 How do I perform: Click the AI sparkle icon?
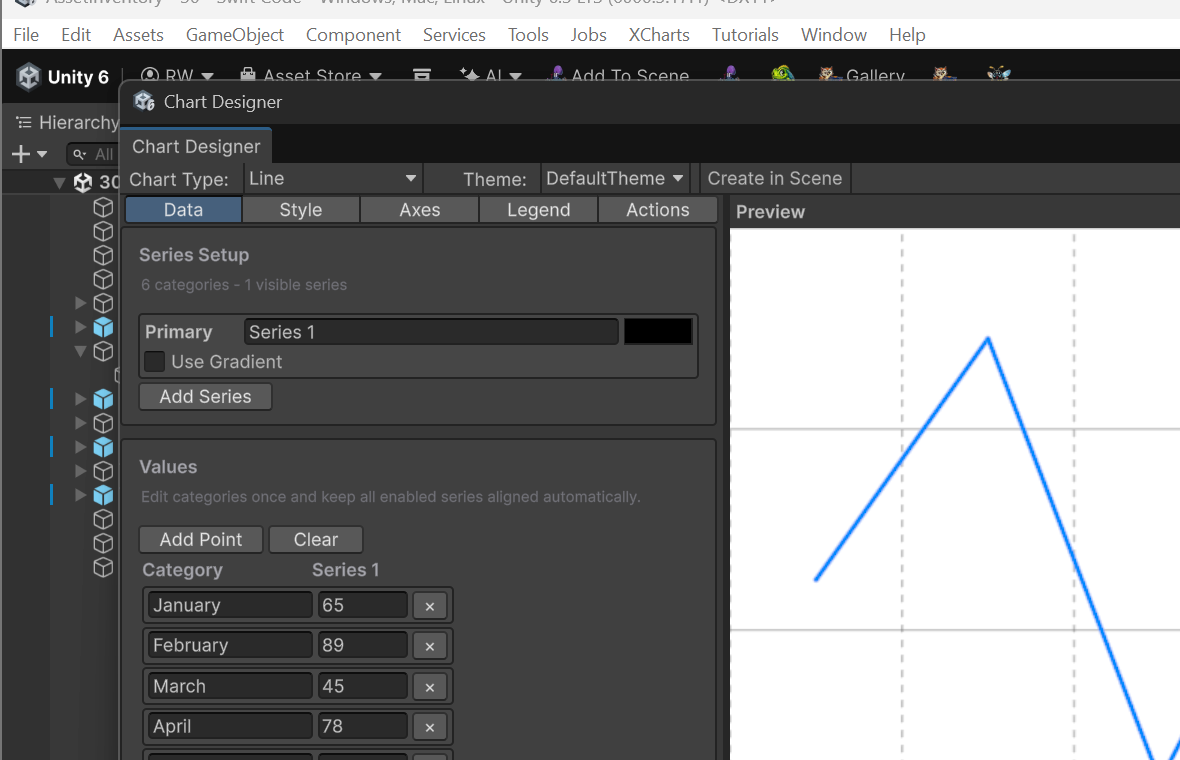coord(470,75)
